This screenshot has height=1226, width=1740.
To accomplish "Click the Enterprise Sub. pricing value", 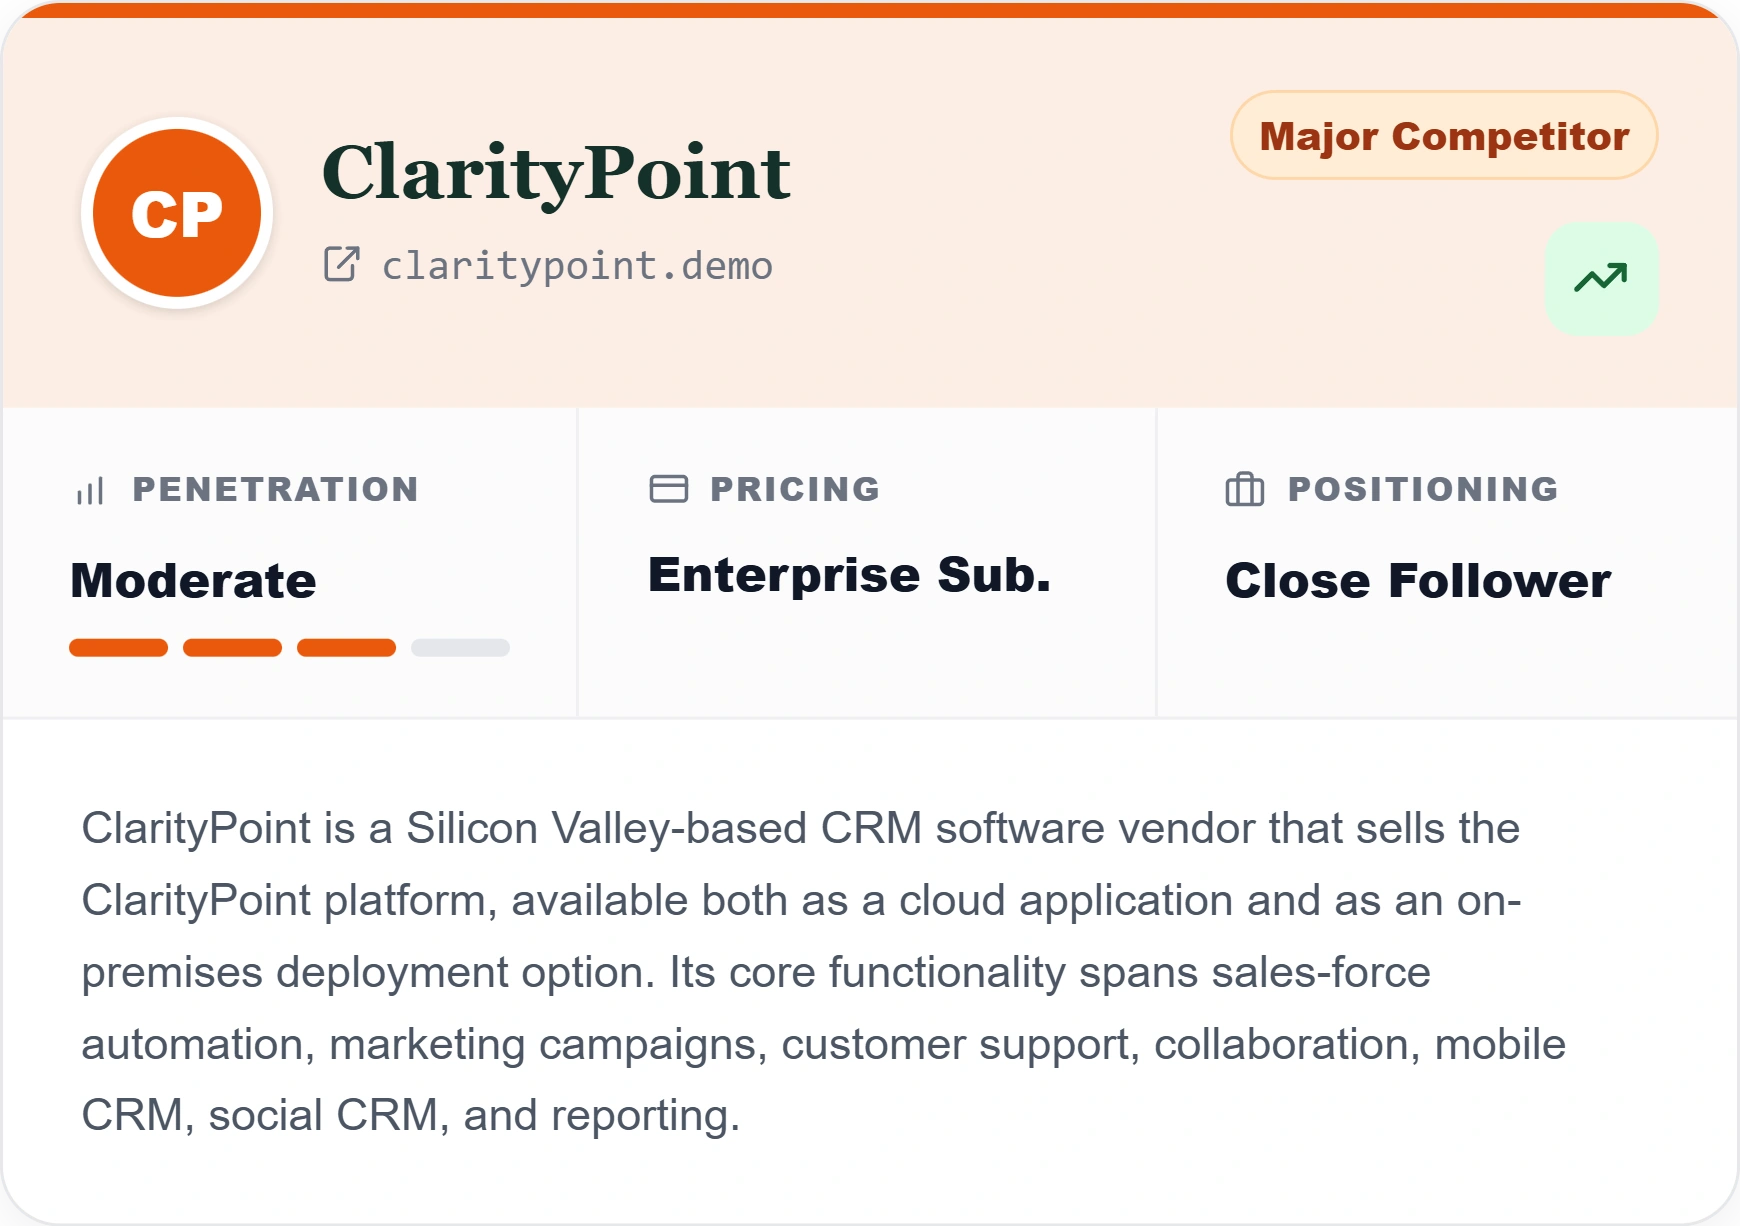I will click(x=850, y=575).
